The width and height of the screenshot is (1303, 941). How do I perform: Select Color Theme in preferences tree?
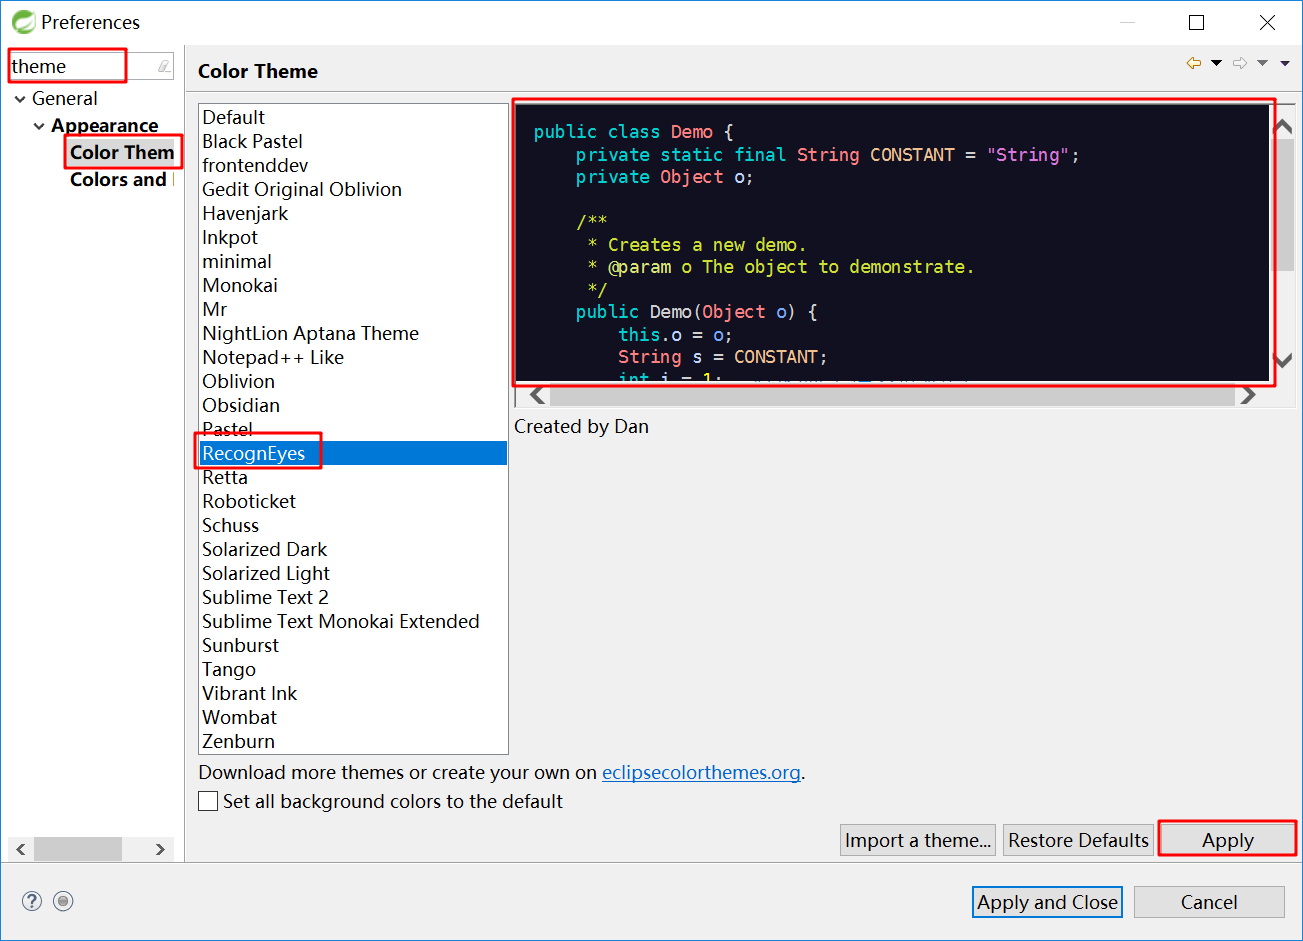pos(122,153)
